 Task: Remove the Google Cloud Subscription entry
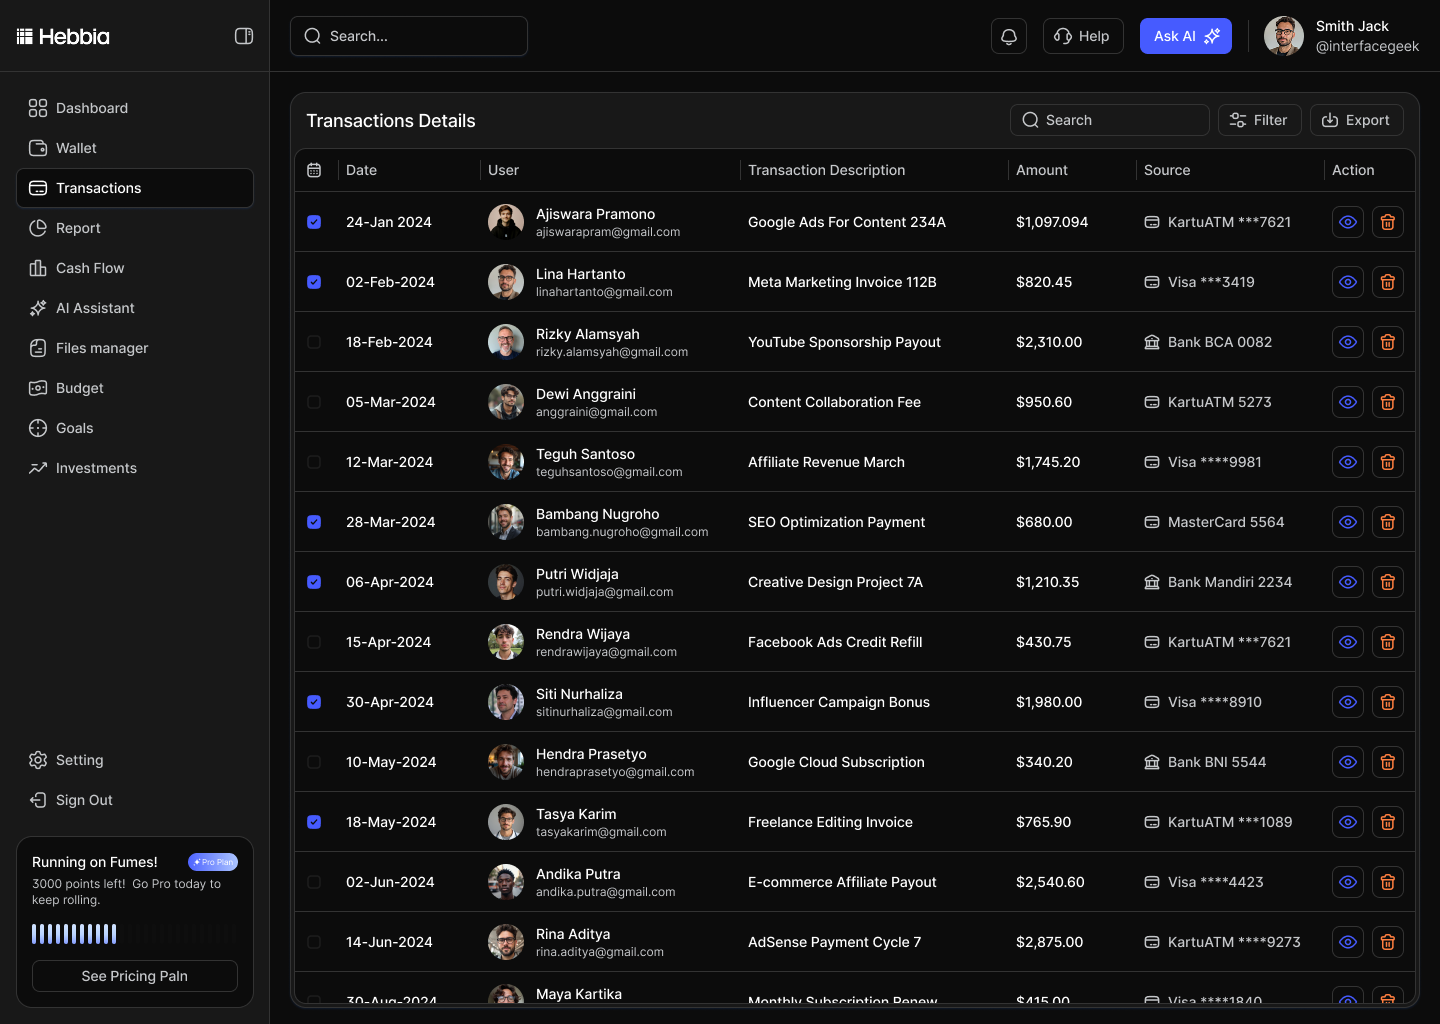[x=1387, y=762]
